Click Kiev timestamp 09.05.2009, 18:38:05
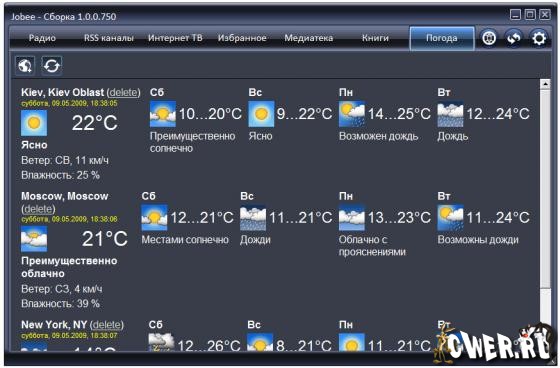The height and width of the screenshot is (368, 560). click(x=69, y=104)
